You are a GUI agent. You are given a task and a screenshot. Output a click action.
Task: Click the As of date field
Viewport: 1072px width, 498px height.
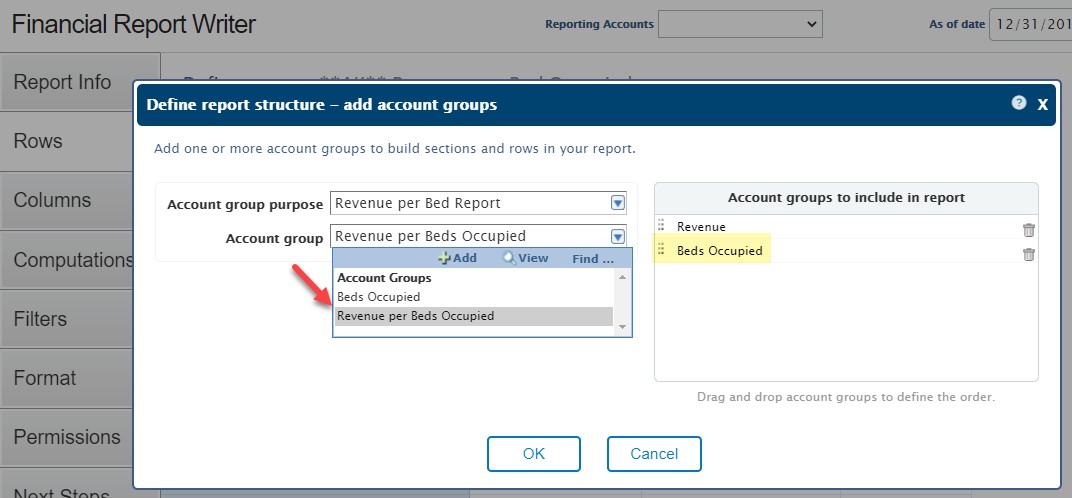click(1030, 25)
